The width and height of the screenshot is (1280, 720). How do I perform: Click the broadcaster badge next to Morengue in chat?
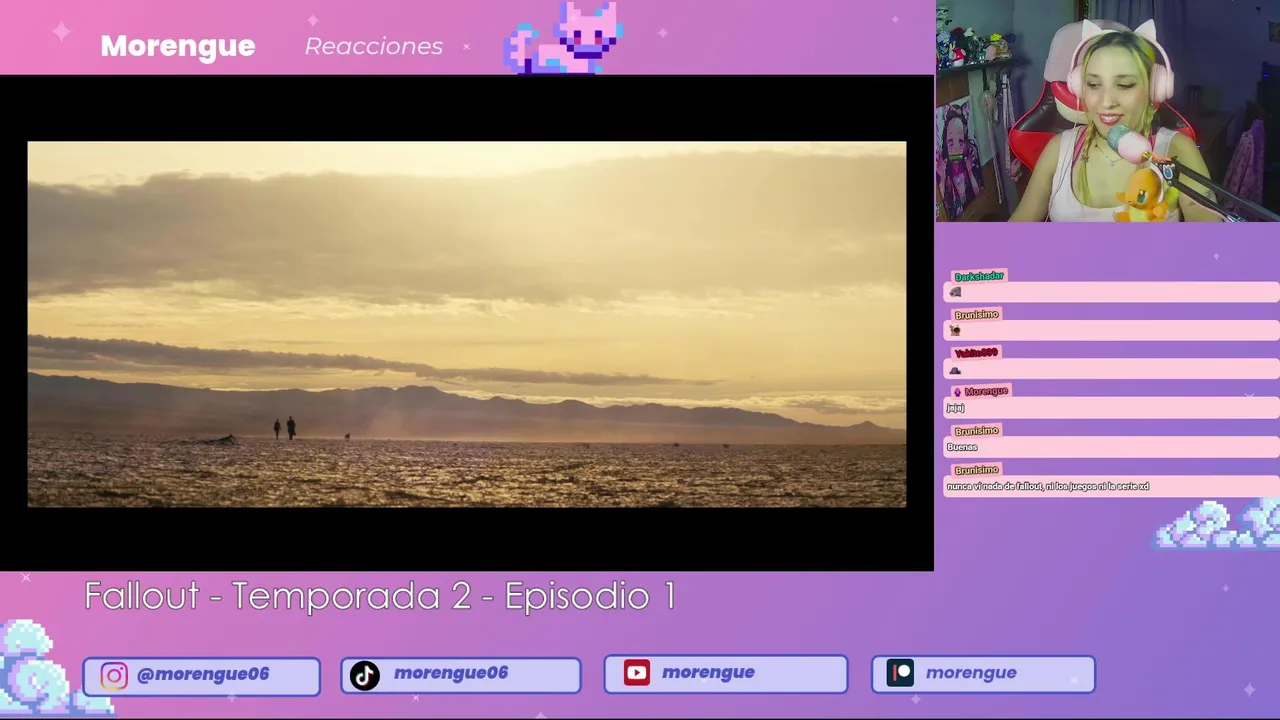957,392
